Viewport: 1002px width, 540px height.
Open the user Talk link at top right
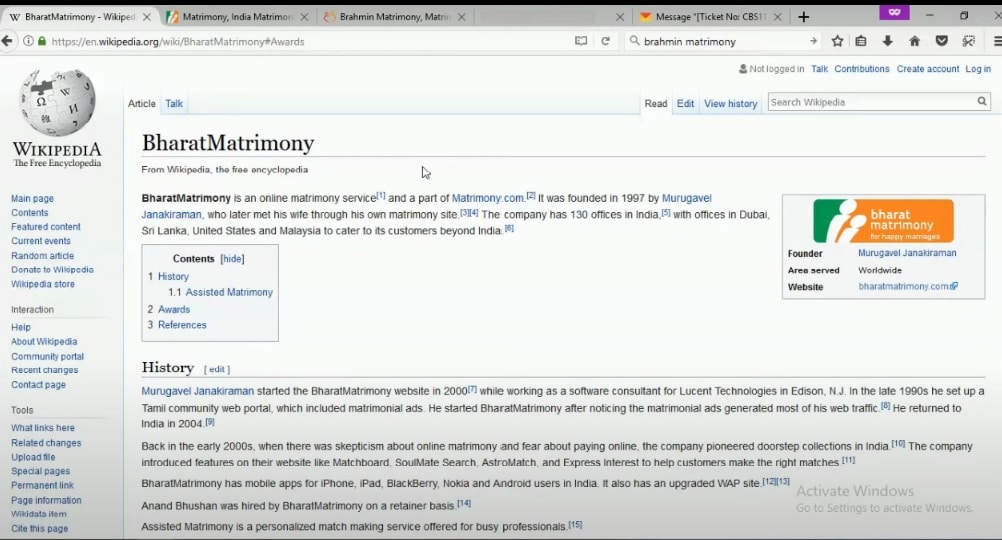pyautogui.click(x=819, y=69)
